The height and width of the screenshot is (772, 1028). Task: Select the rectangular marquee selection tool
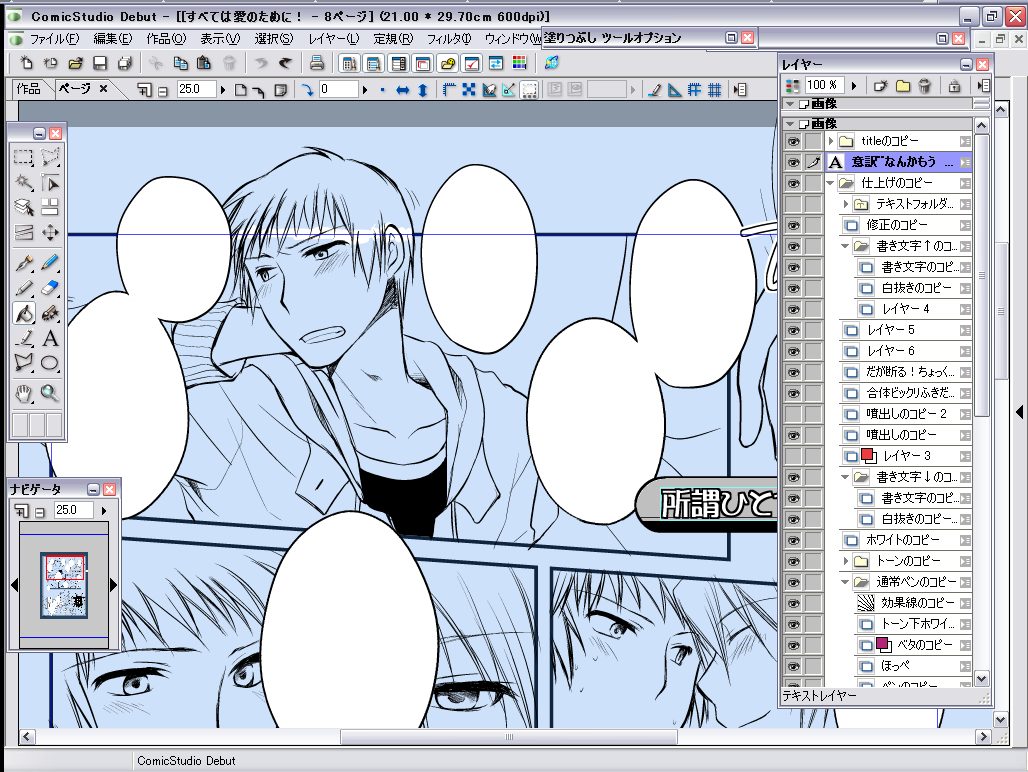(24, 157)
